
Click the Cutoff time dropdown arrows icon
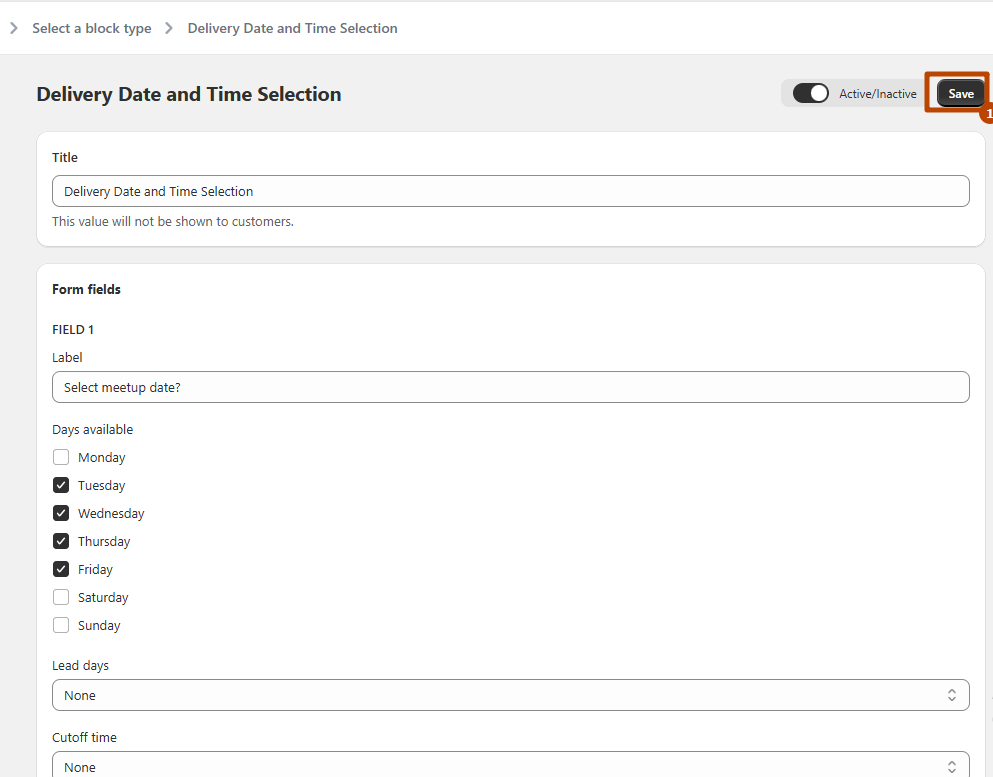click(951, 767)
